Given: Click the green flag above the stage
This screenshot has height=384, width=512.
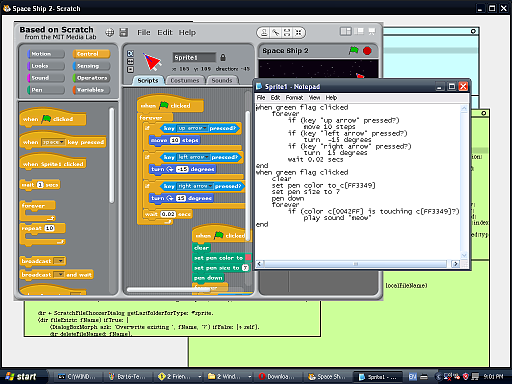Looking at the screenshot, I should [x=353, y=51].
